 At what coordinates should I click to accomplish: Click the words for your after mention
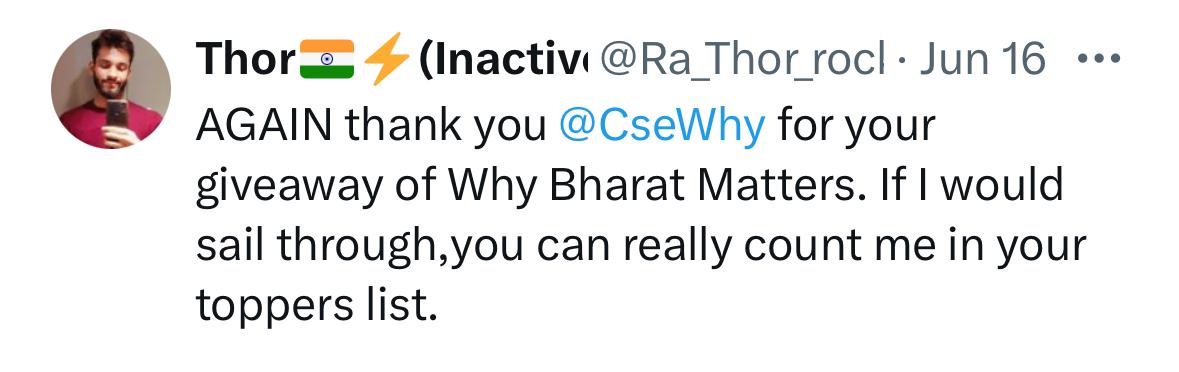pyautogui.click(x=856, y=127)
